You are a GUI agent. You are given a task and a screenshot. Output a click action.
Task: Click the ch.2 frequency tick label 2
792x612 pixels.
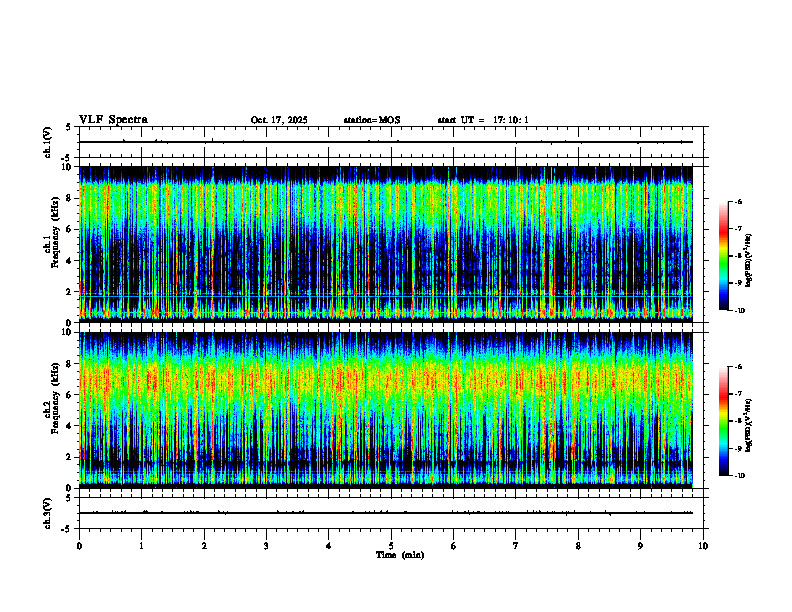point(70,457)
